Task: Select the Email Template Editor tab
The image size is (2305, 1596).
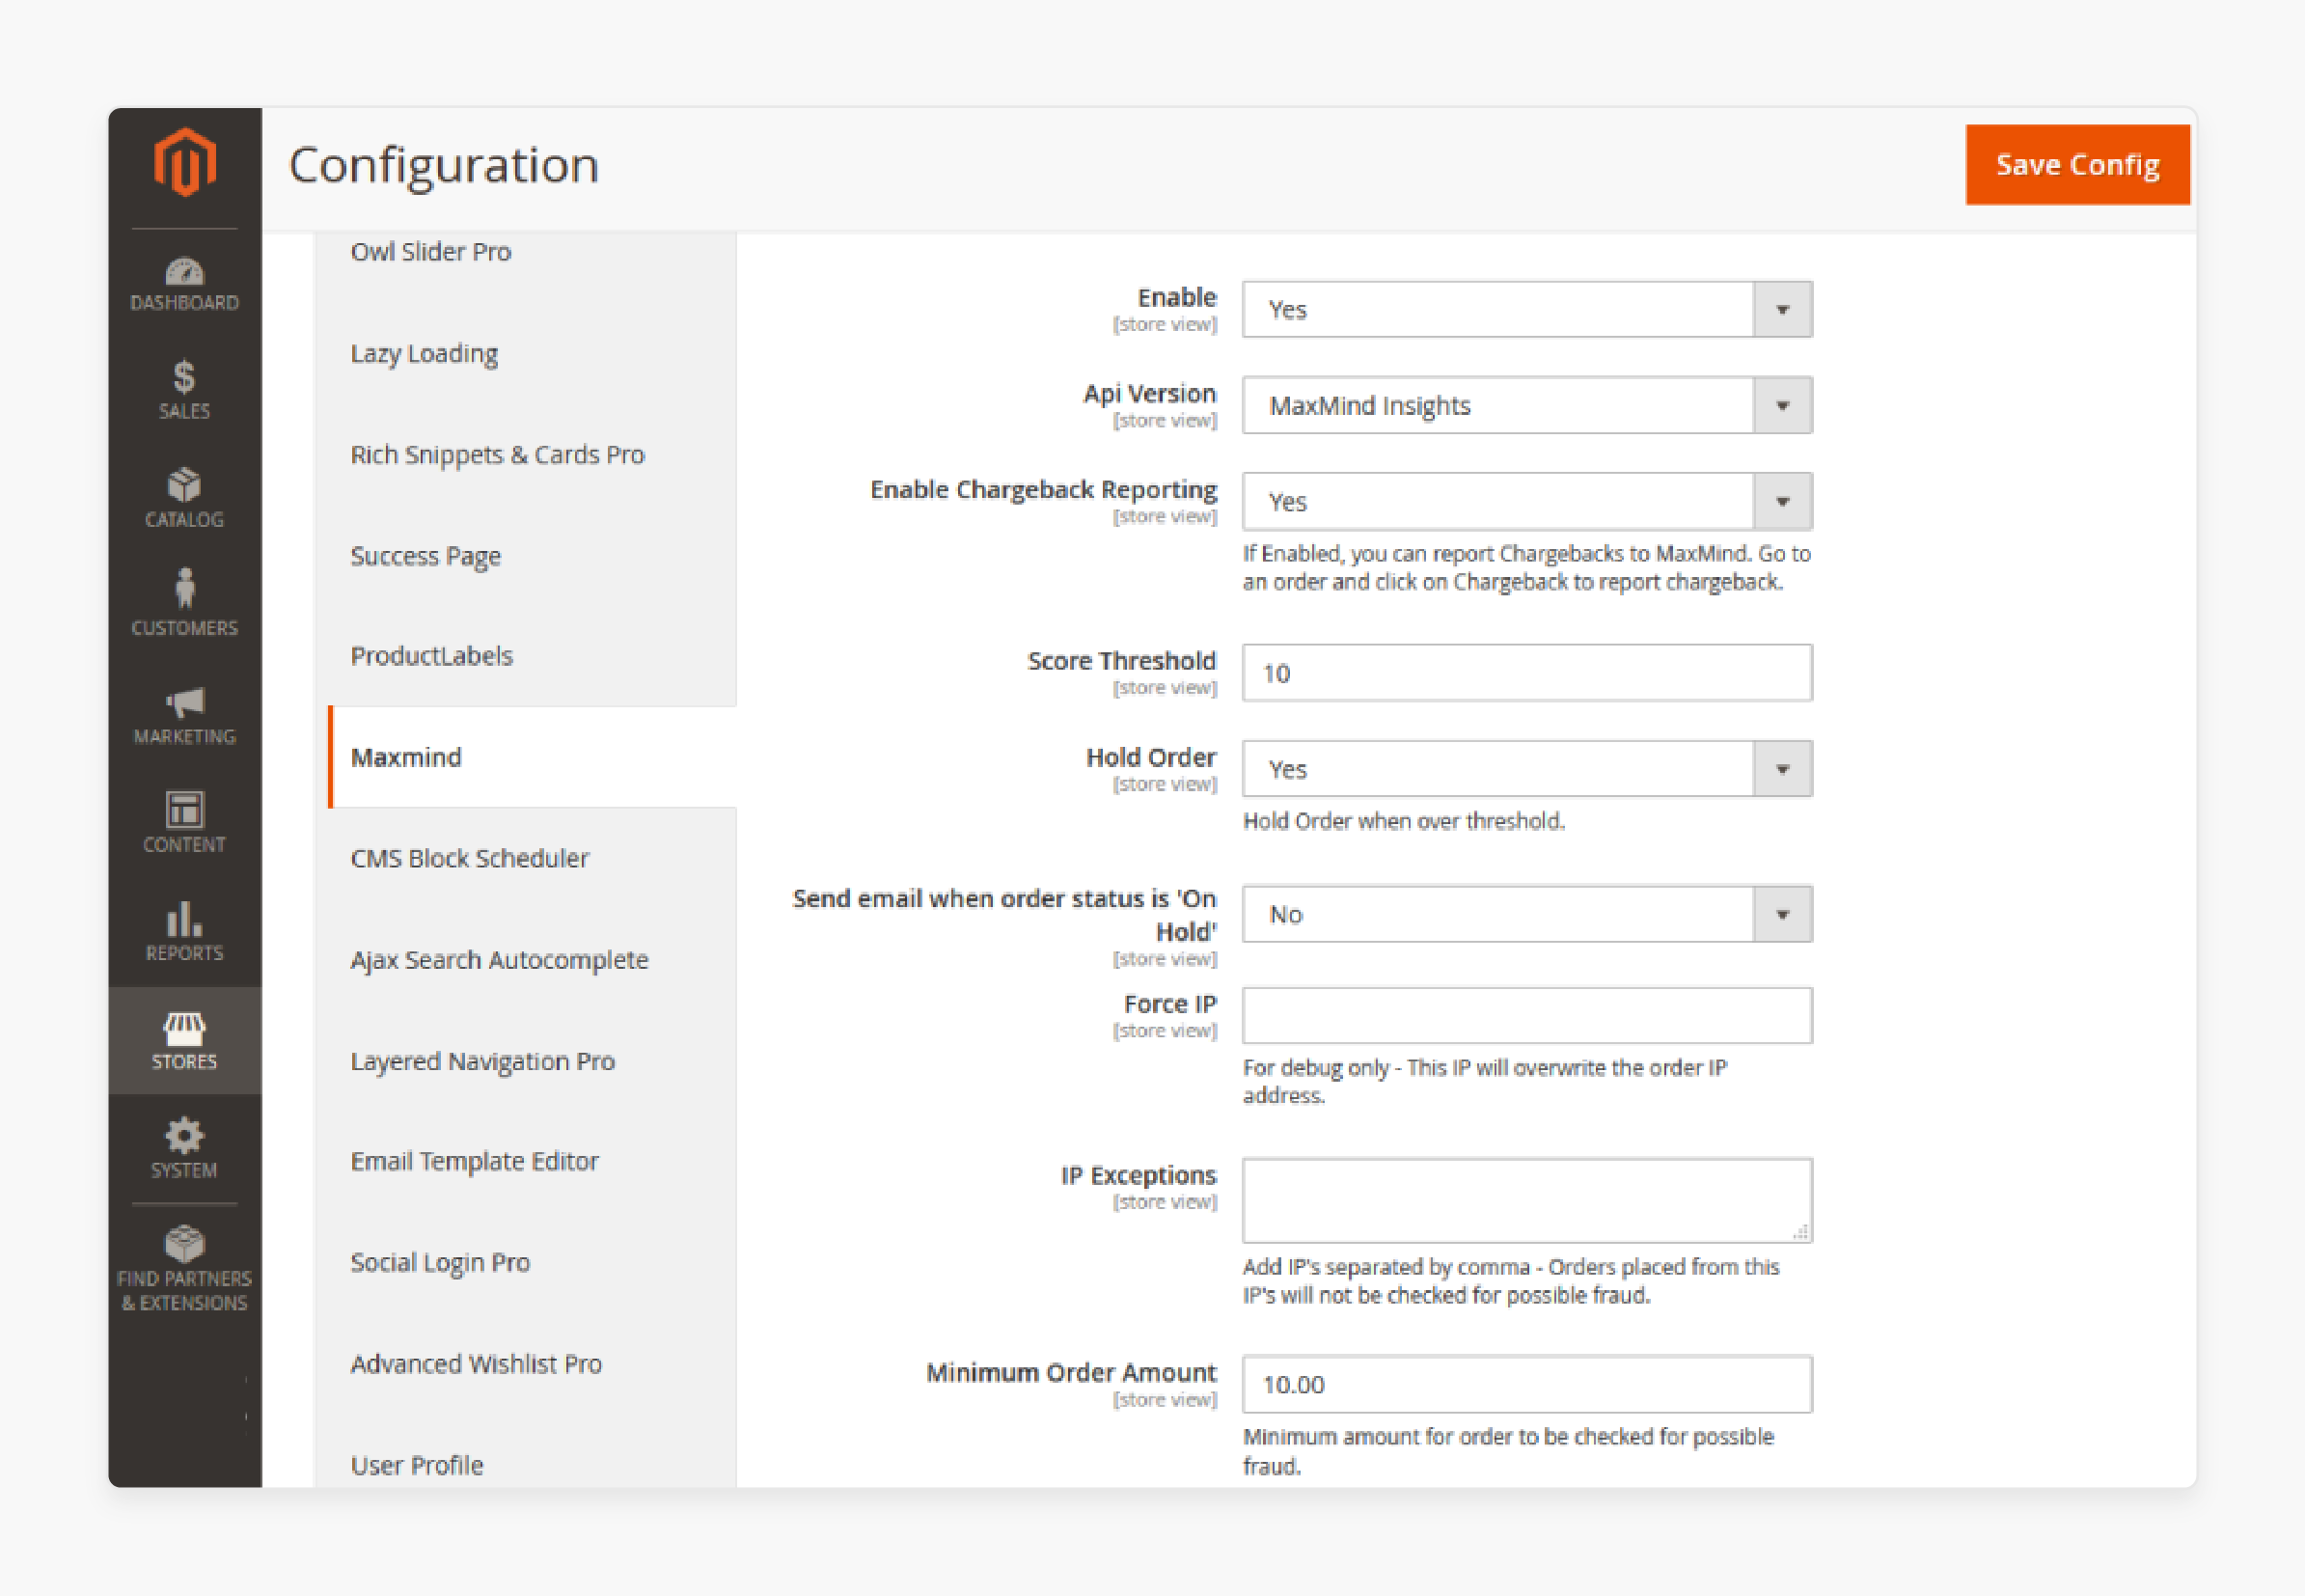Action: (x=474, y=1161)
